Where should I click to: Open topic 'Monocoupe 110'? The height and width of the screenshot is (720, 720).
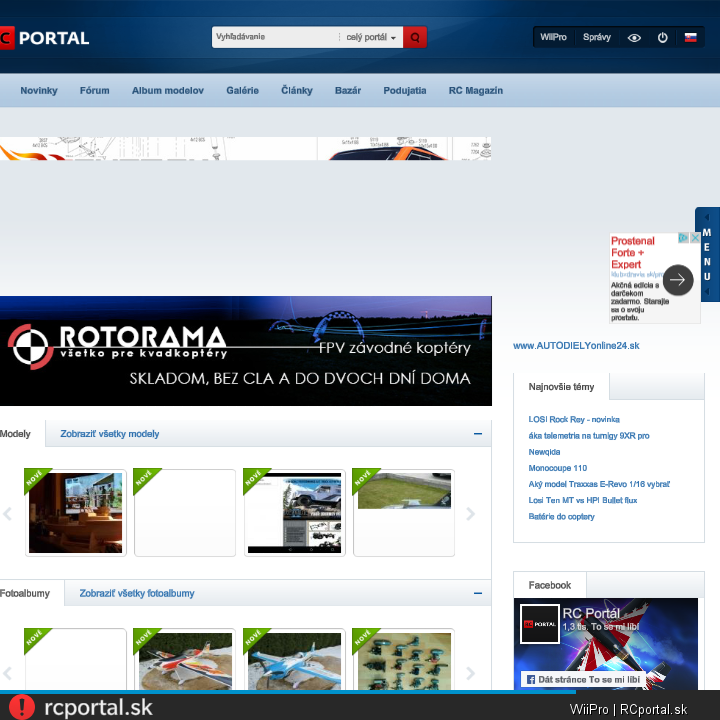pos(557,468)
